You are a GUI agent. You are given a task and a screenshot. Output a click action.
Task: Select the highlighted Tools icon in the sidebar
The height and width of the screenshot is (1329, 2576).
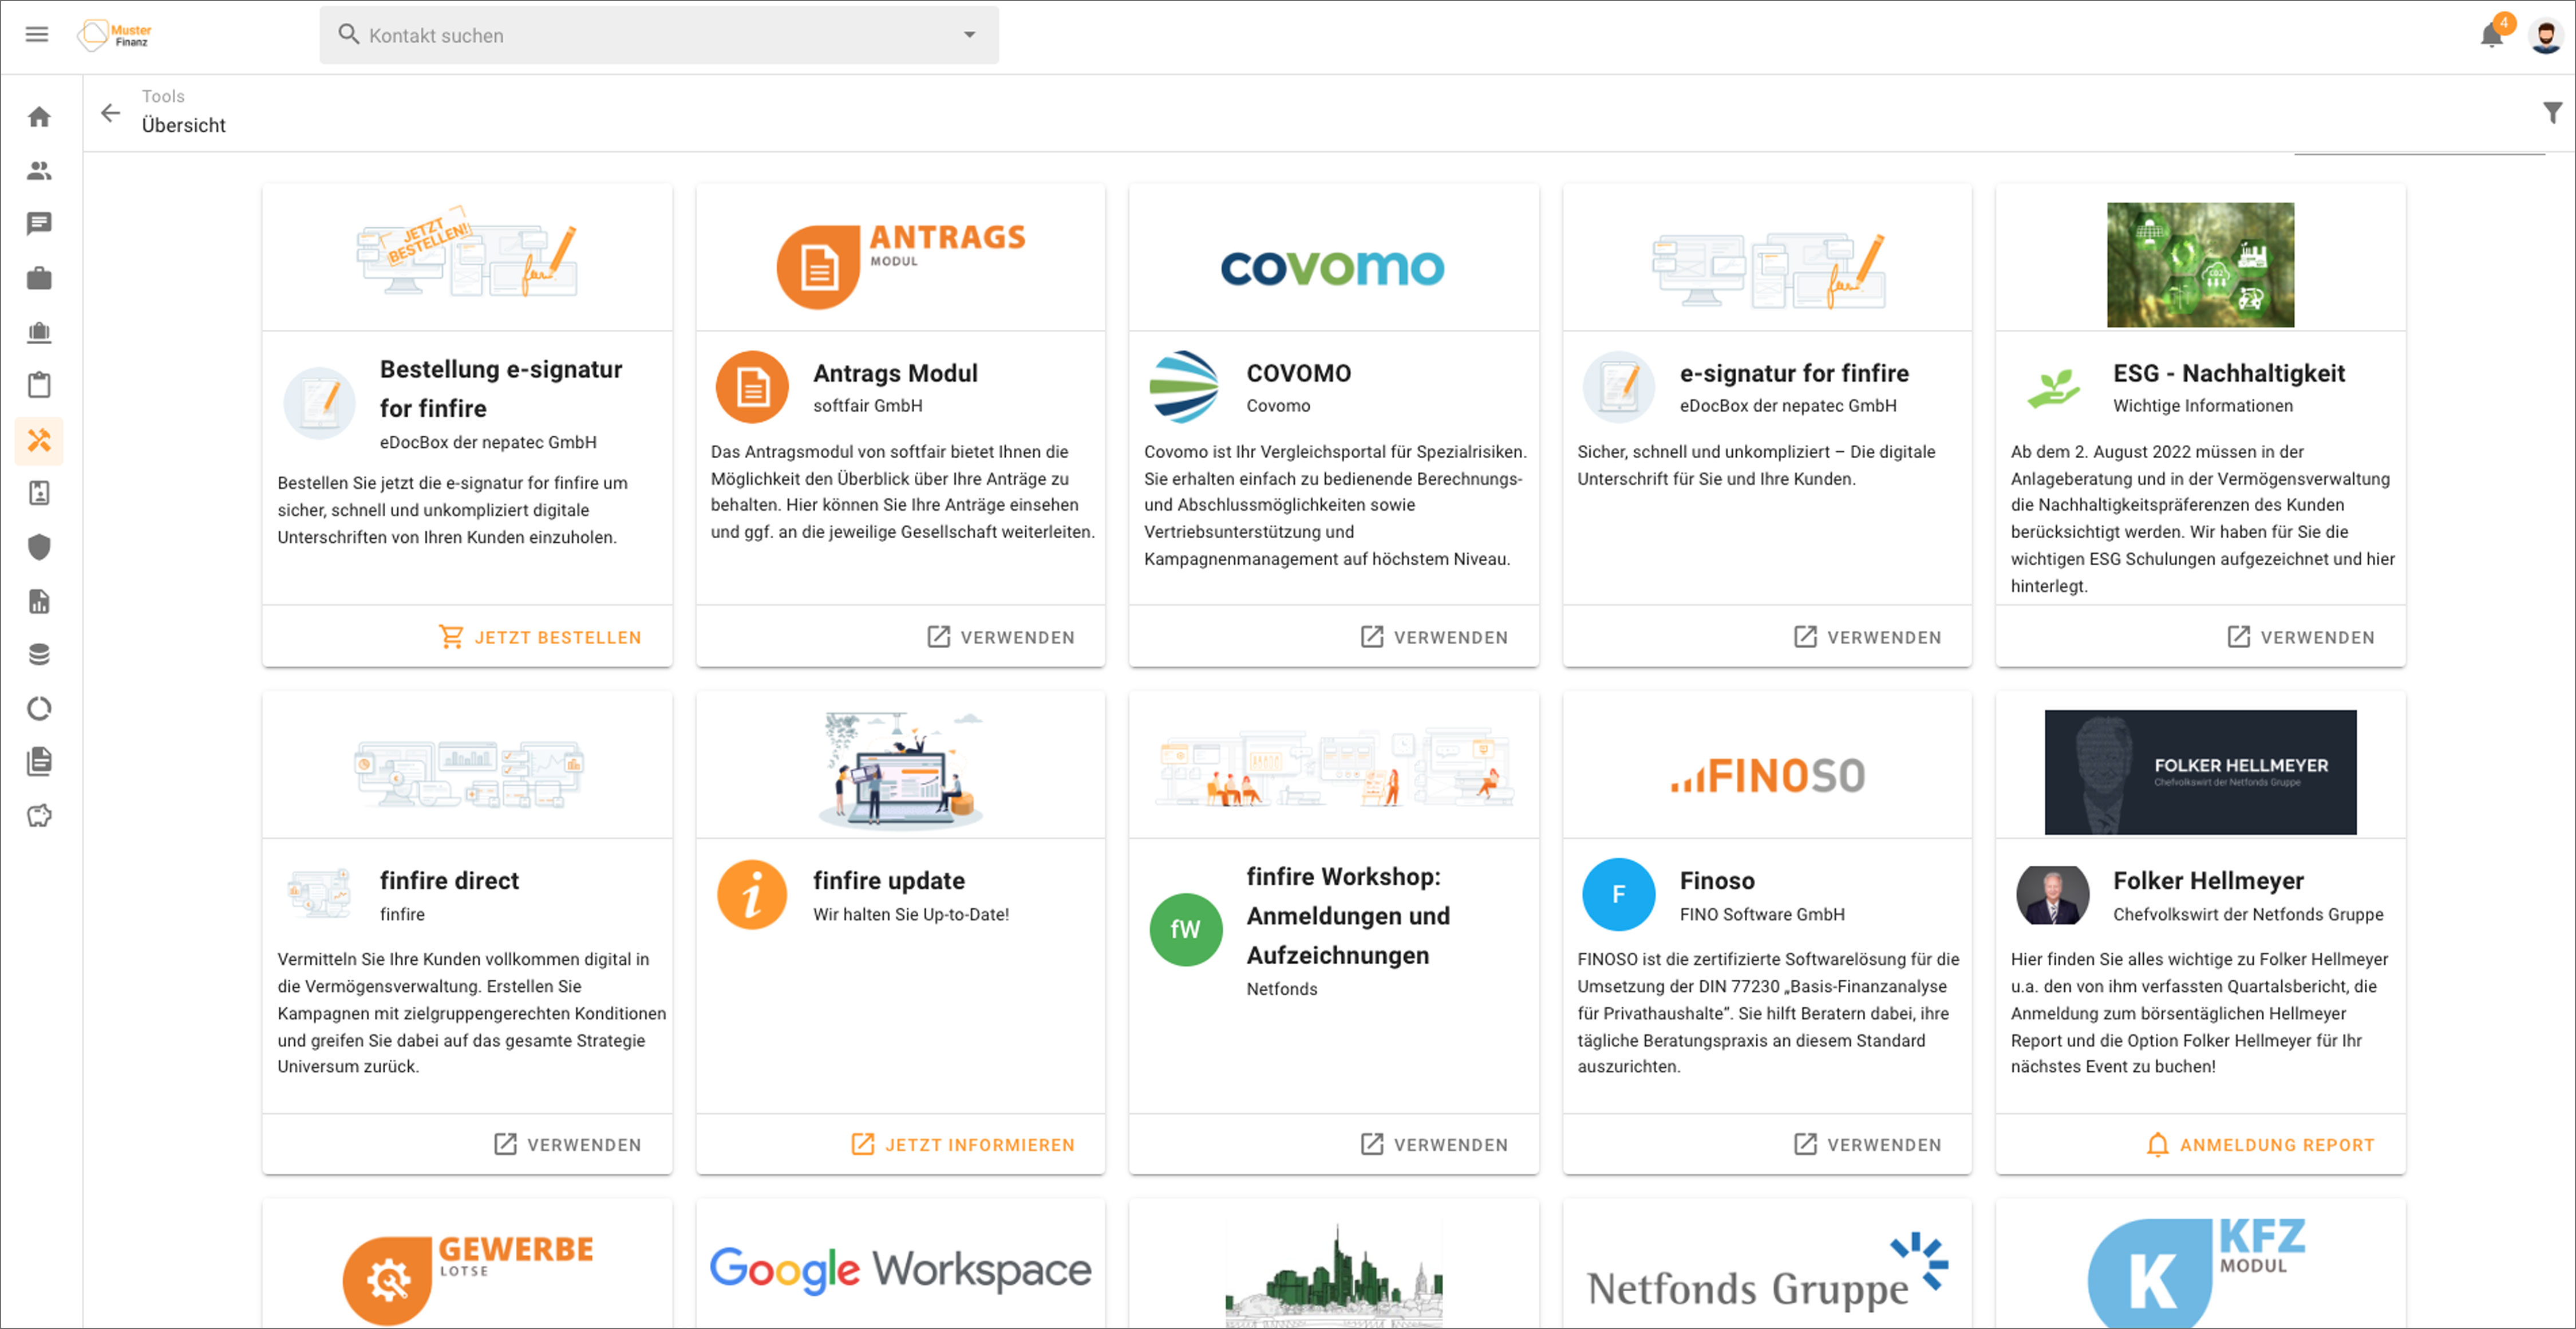tap(39, 440)
